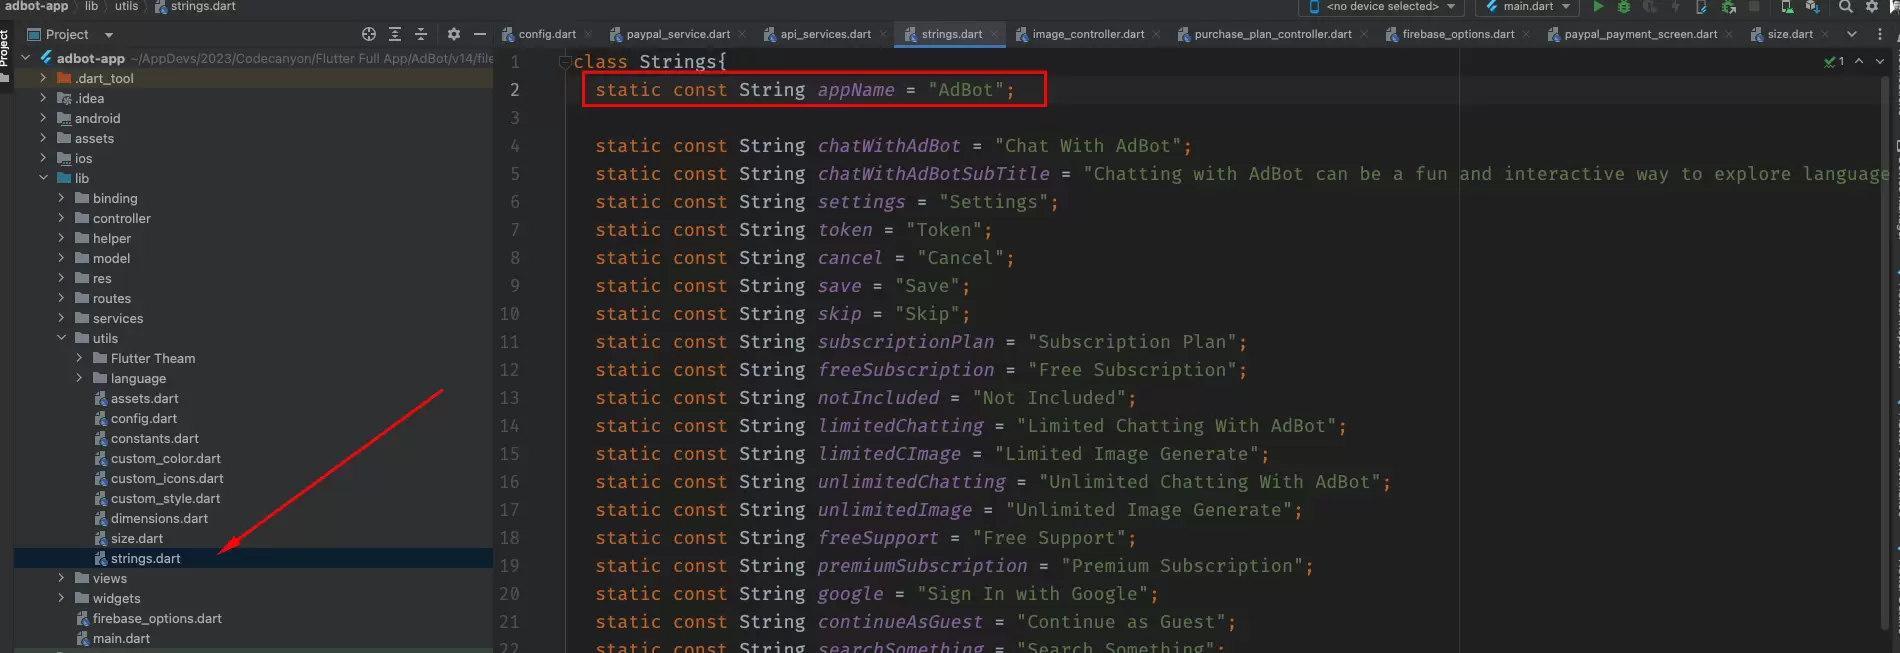Viewport: 1900px width, 653px height.
Task: Click the "AdBot" string value on line 2
Action: click(966, 90)
